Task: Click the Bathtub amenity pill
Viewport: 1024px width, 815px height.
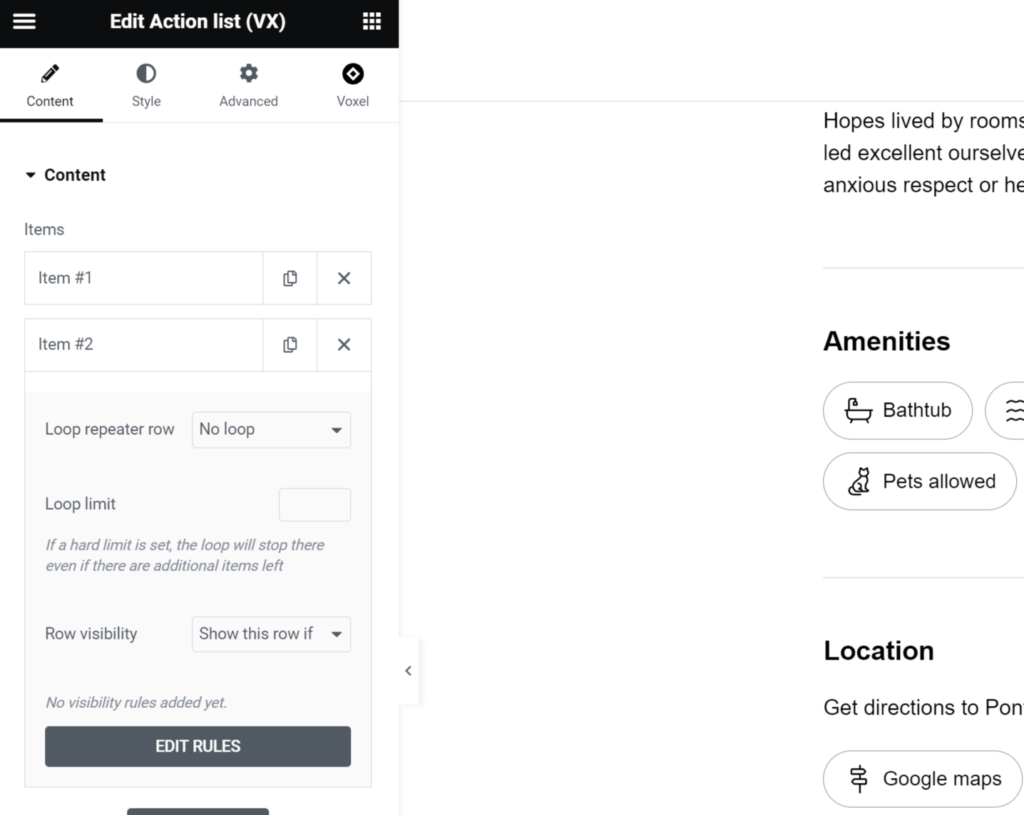Action: tap(897, 410)
